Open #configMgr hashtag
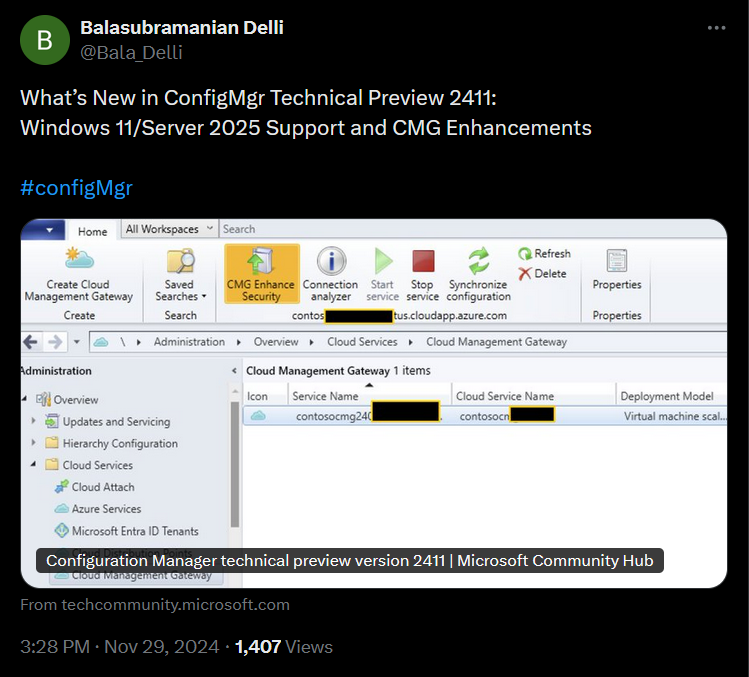This screenshot has width=749, height=677. pos(76,188)
